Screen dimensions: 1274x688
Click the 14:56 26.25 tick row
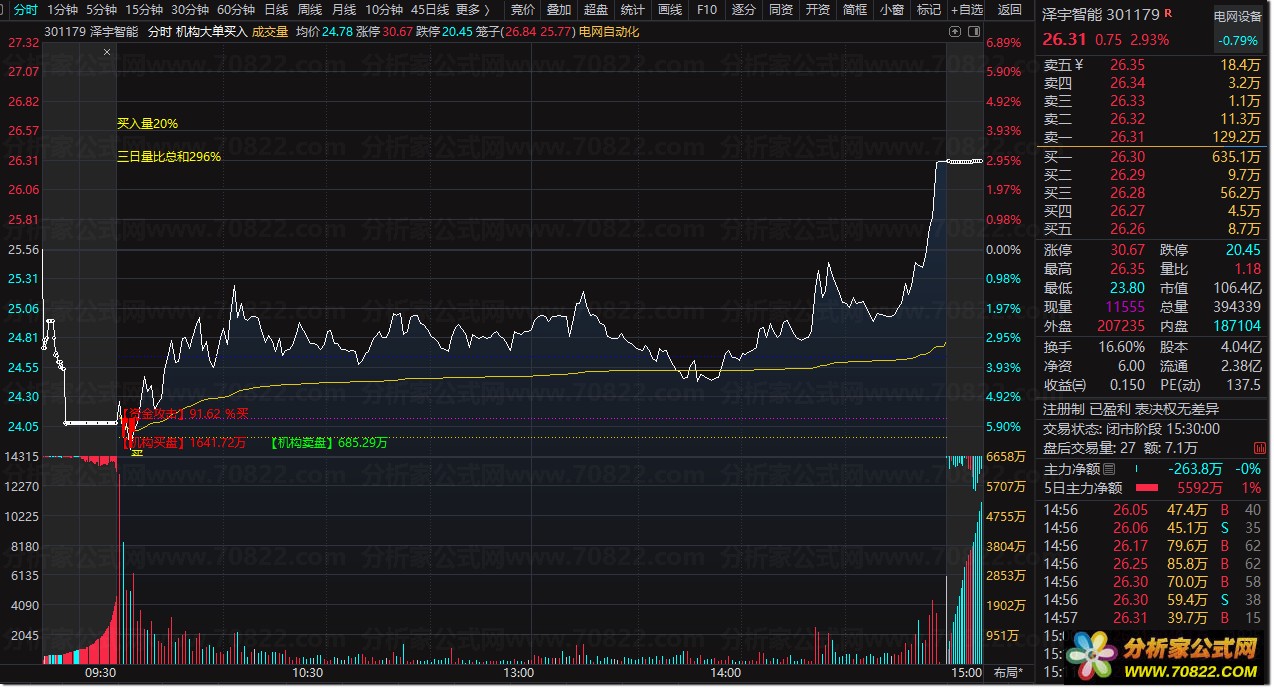pos(1152,564)
